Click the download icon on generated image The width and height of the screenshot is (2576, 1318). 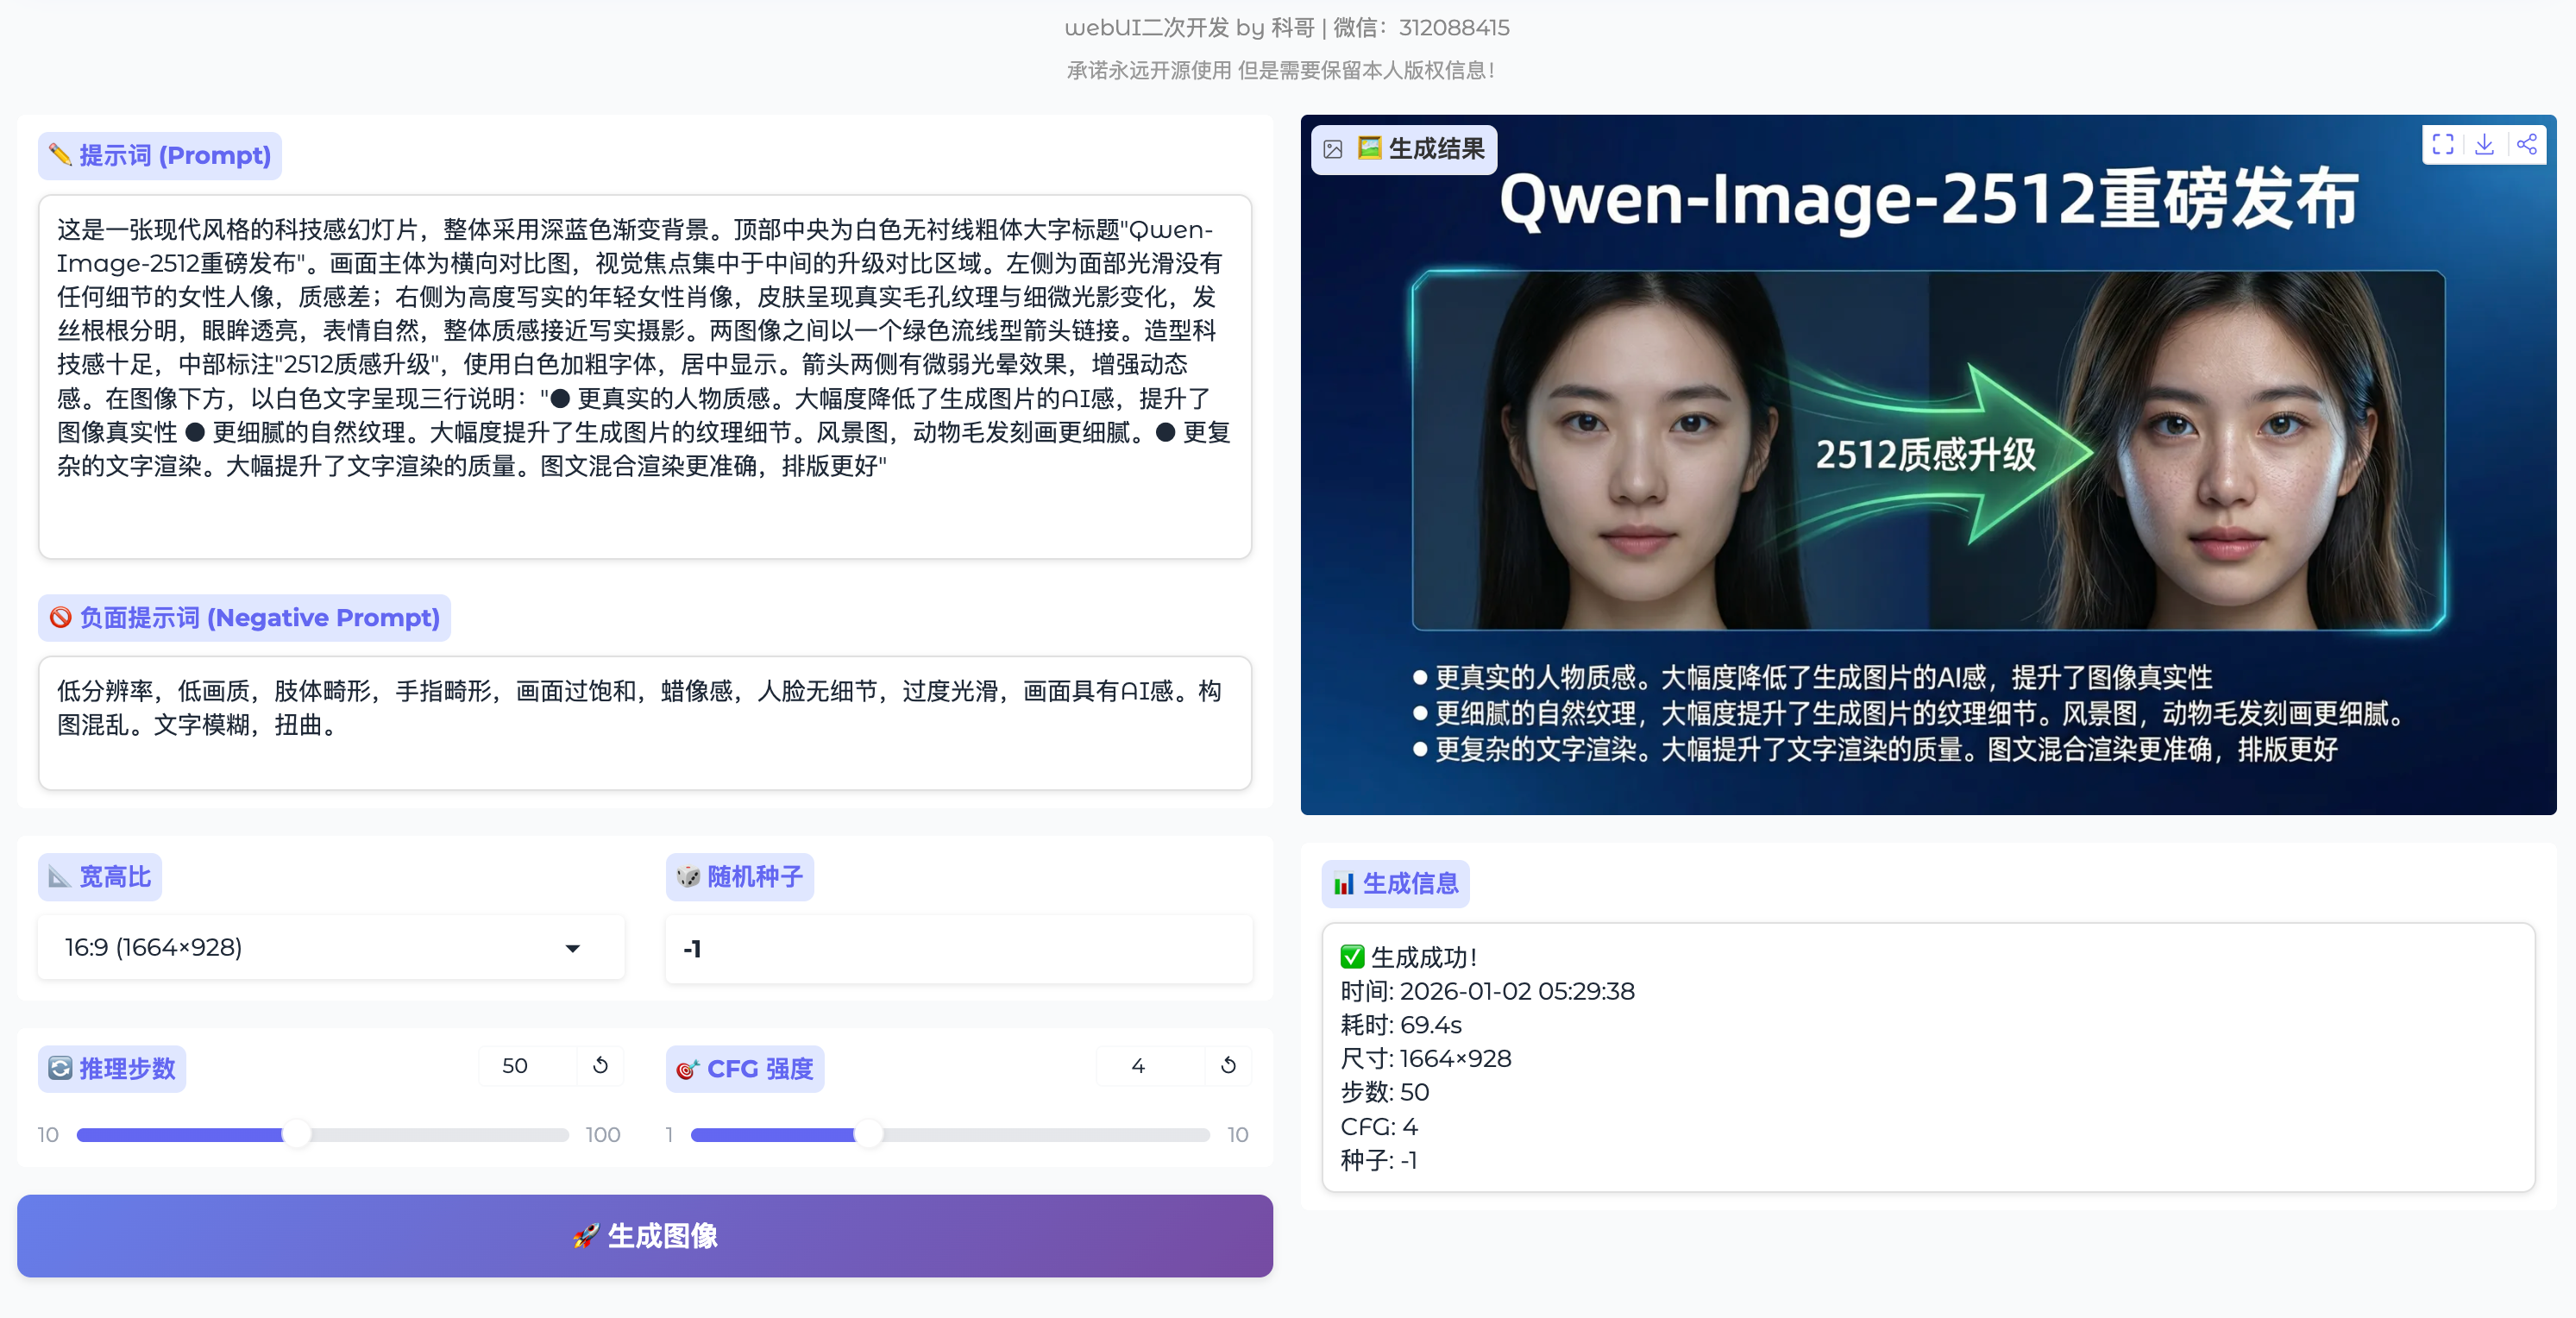click(2484, 145)
